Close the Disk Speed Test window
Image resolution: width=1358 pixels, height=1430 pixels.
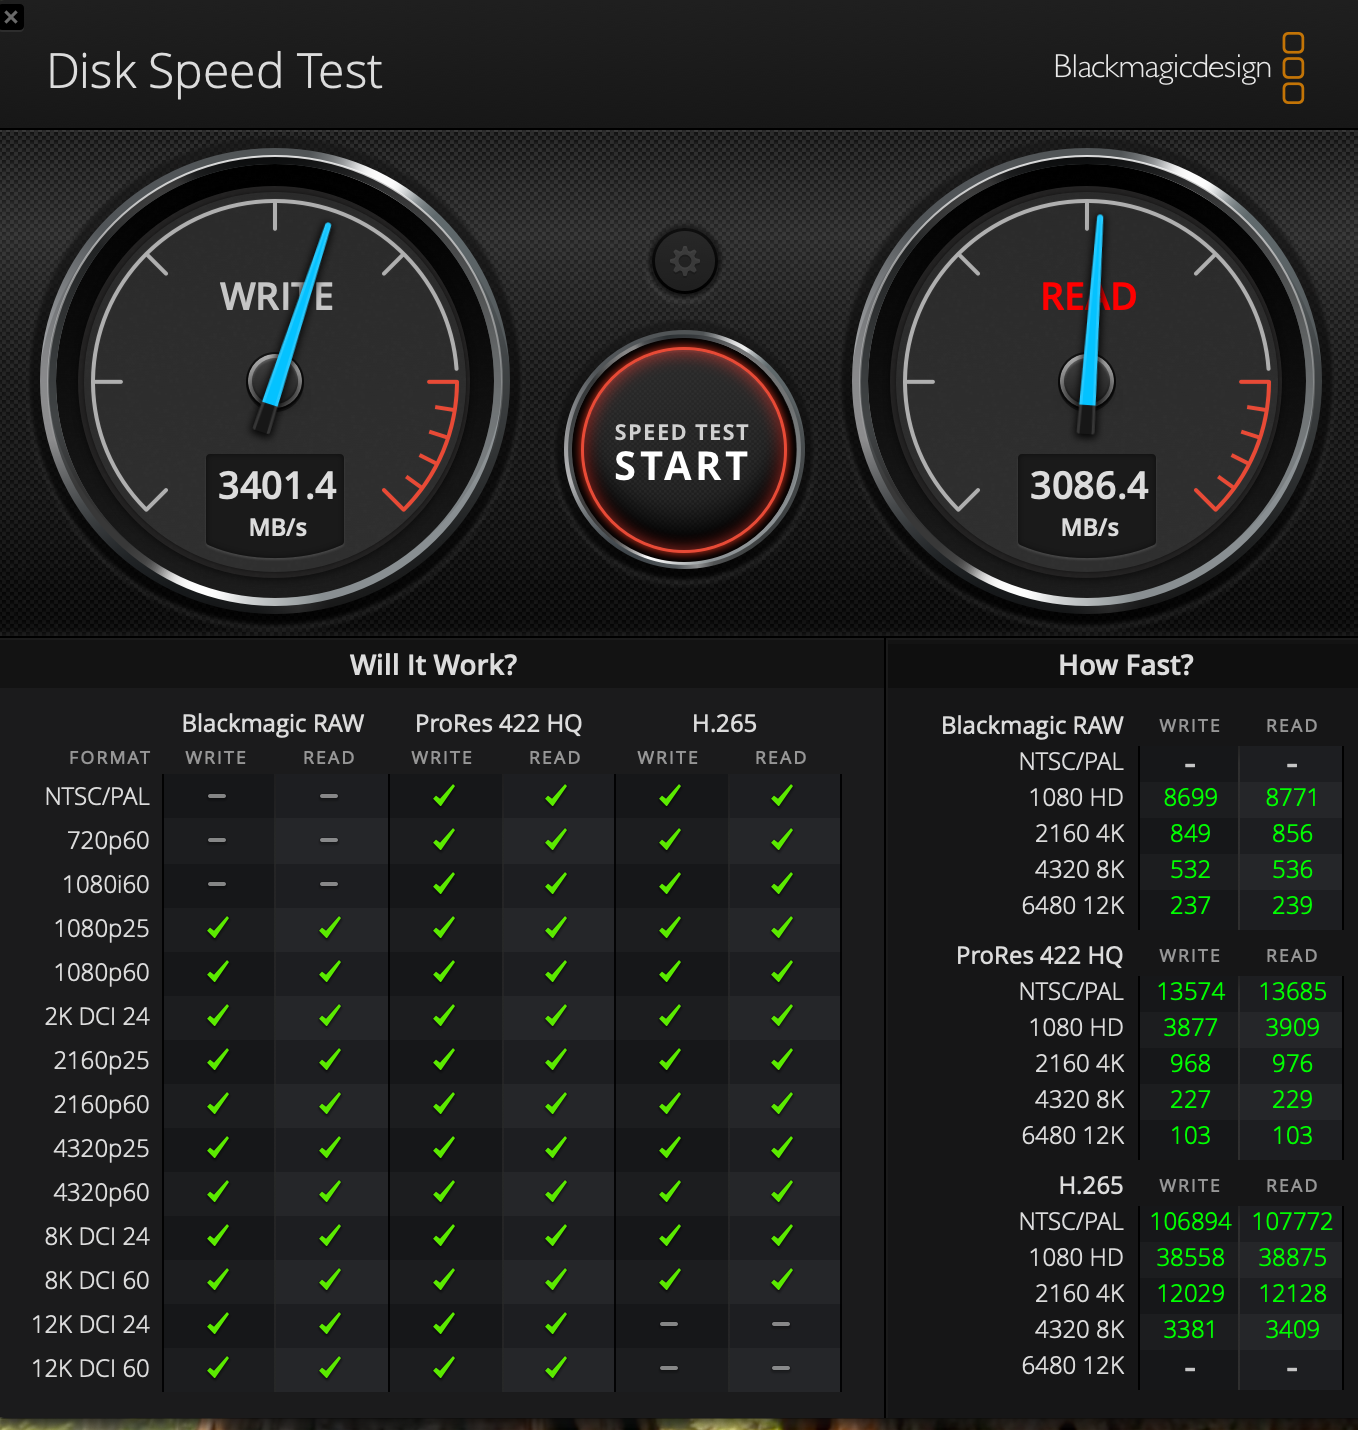coord(11,16)
